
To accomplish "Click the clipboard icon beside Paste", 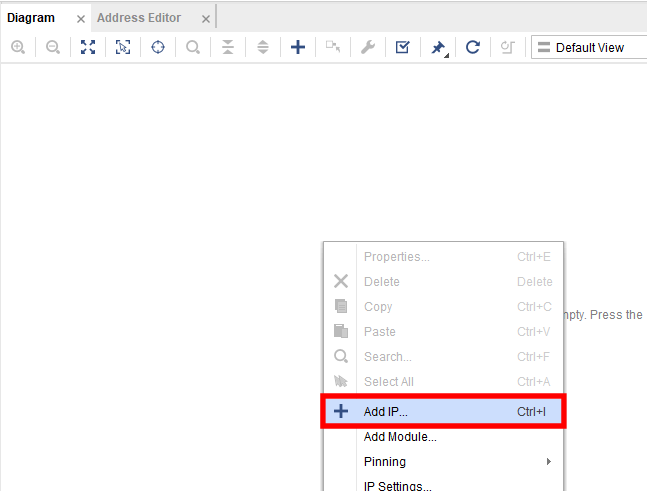I will point(341,331).
